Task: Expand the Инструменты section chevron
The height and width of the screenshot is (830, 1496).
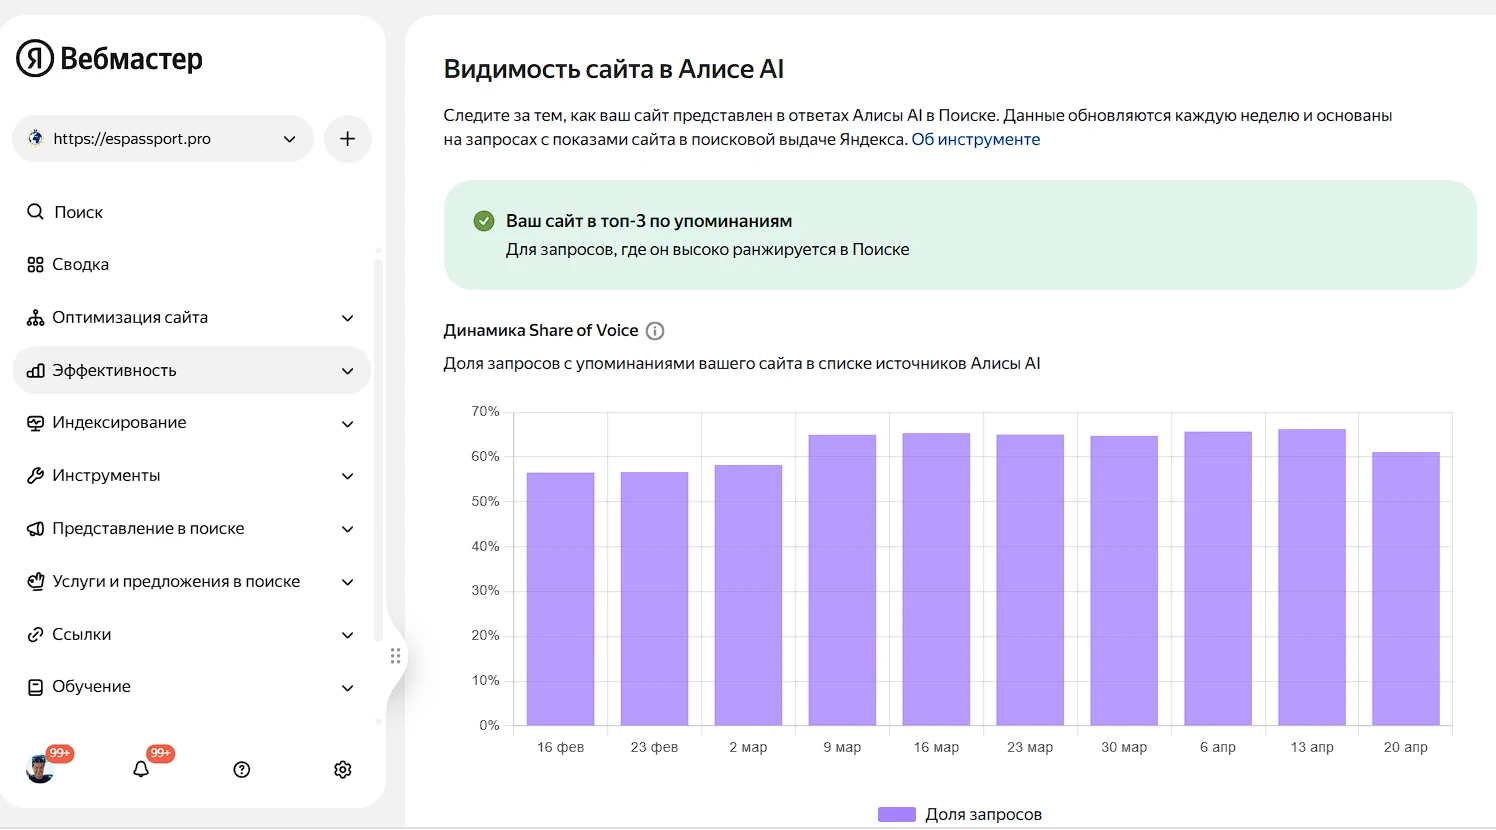Action: pyautogui.click(x=348, y=476)
